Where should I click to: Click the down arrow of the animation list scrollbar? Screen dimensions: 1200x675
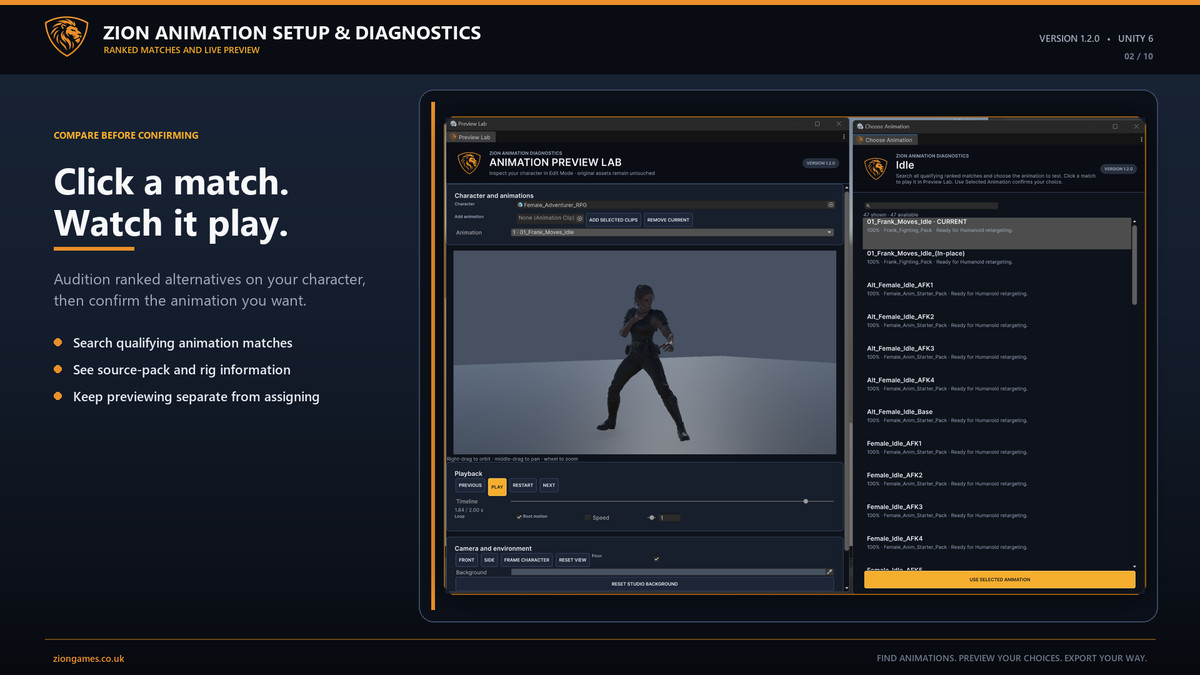[1134, 566]
